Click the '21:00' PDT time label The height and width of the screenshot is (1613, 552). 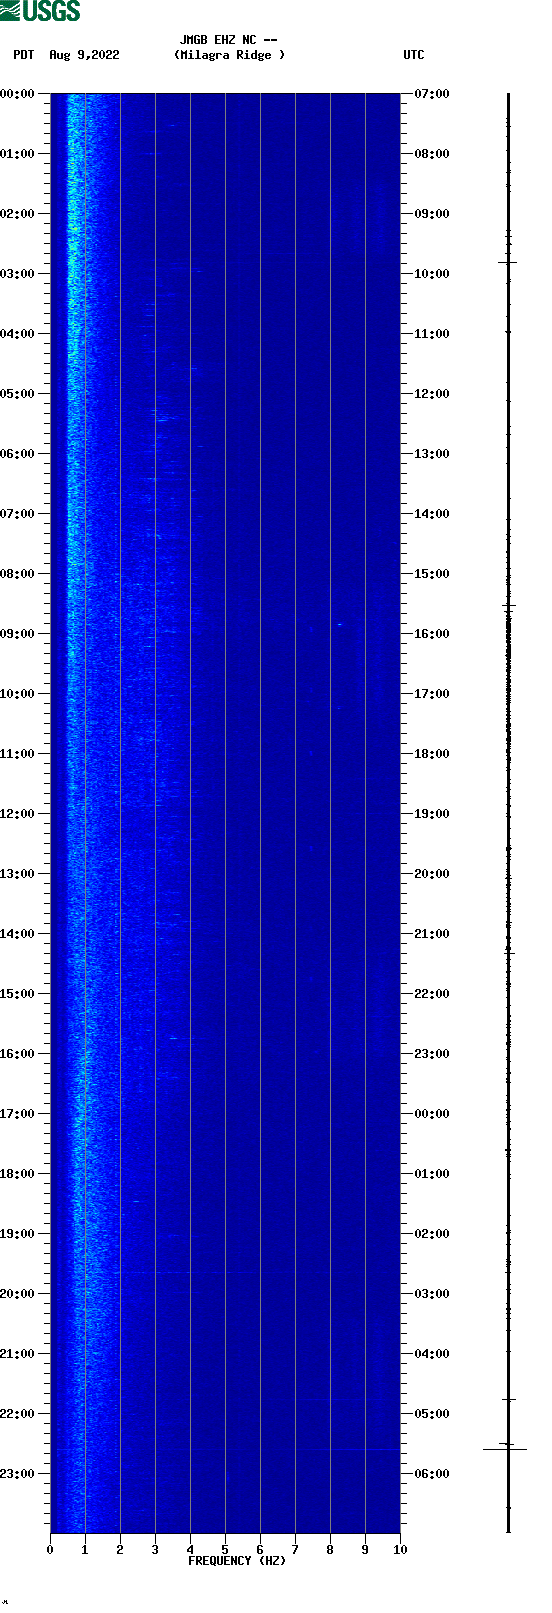click(18, 1354)
